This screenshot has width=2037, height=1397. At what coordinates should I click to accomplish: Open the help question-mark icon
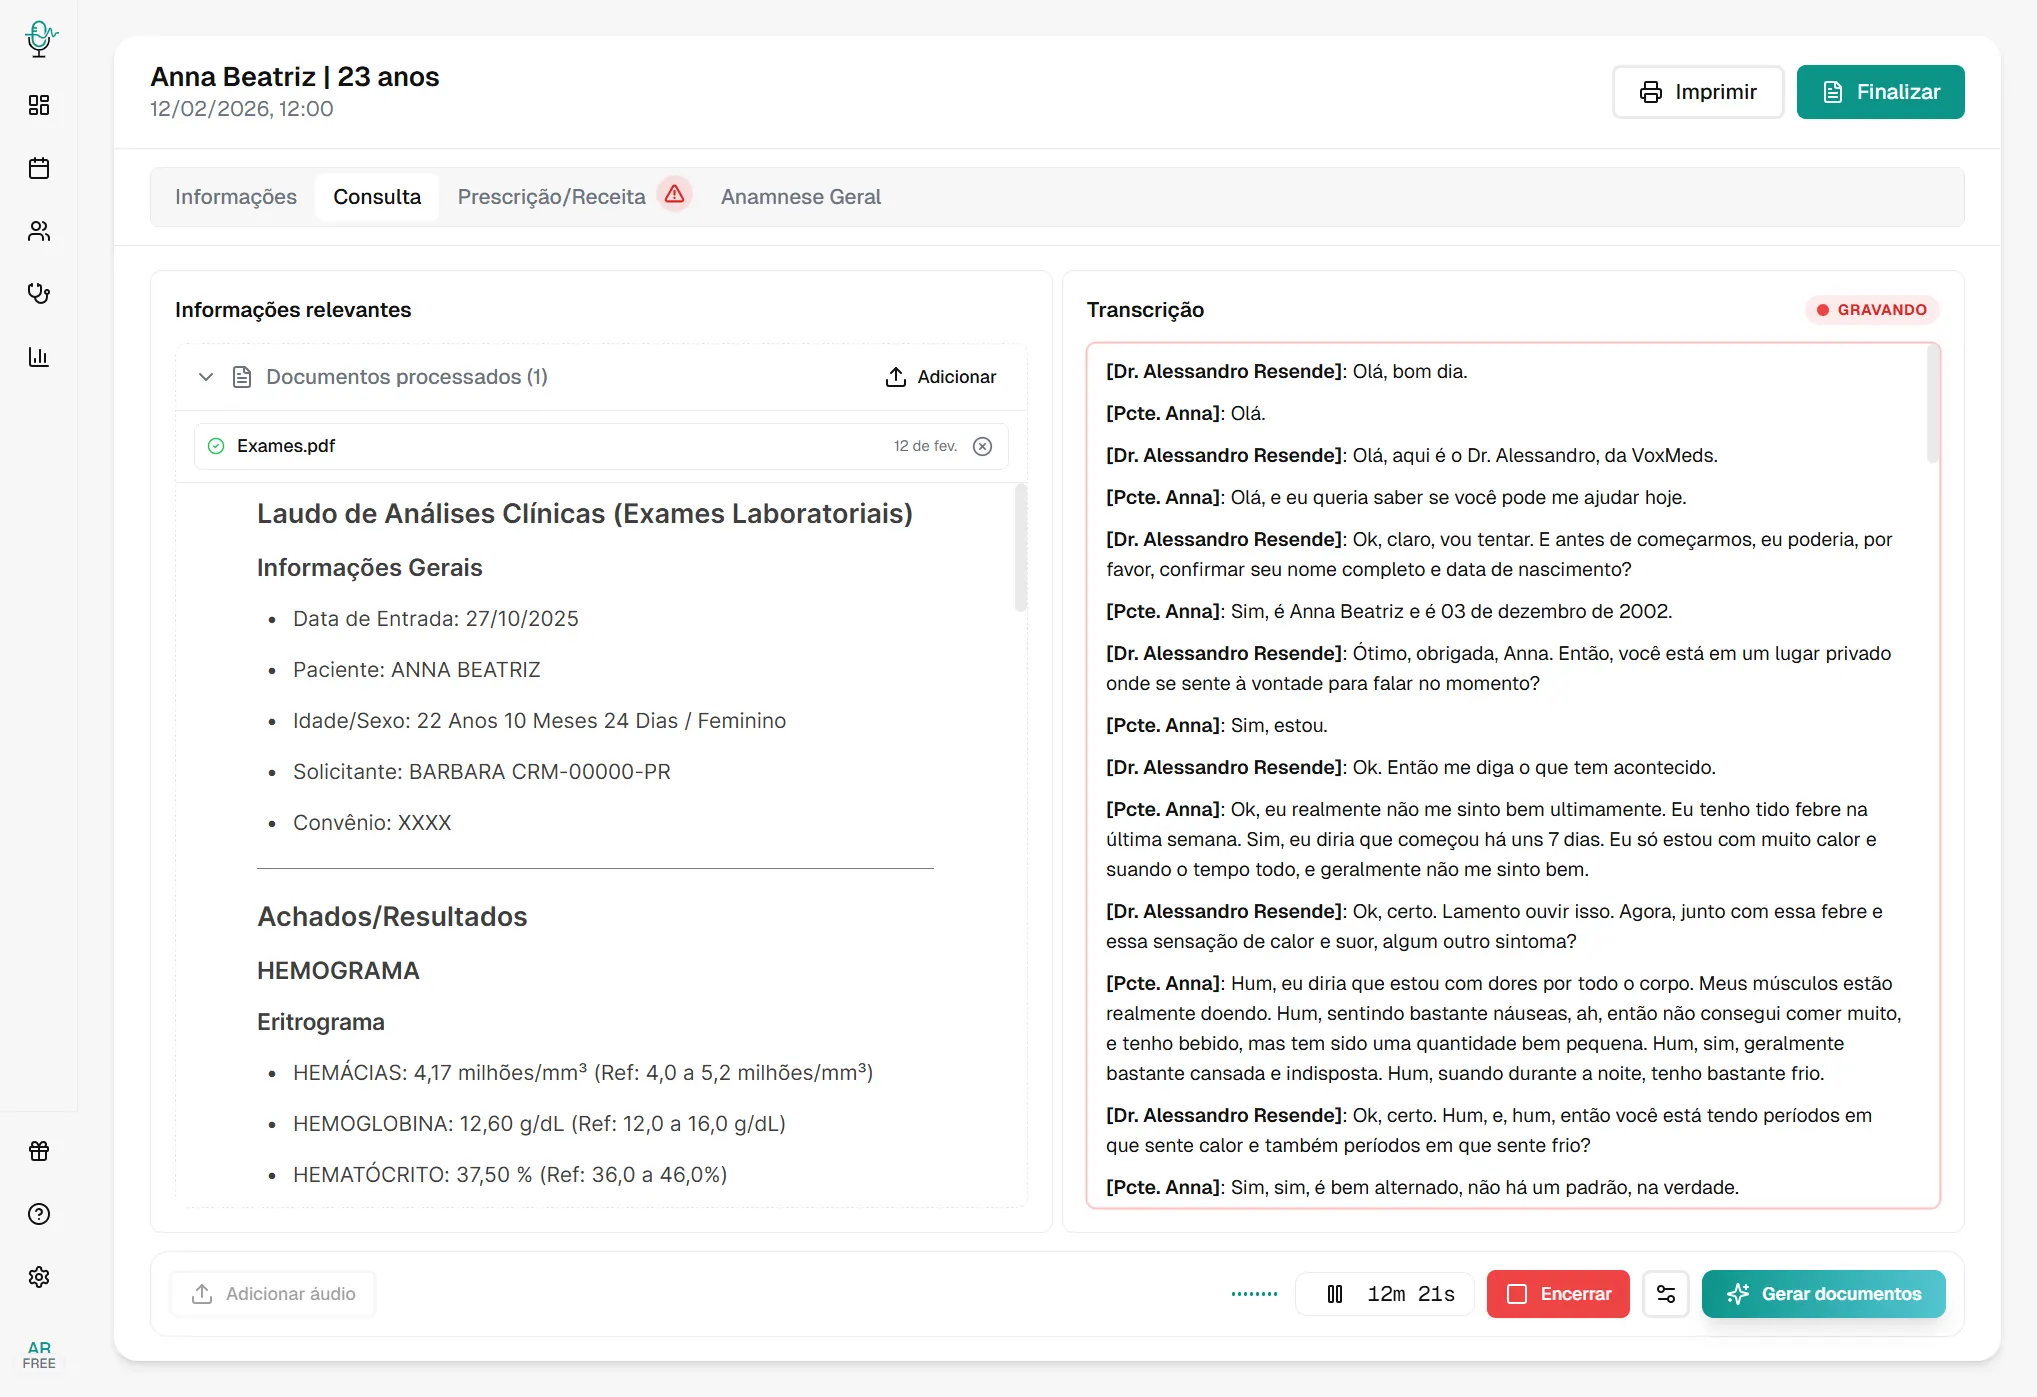tap(39, 1214)
